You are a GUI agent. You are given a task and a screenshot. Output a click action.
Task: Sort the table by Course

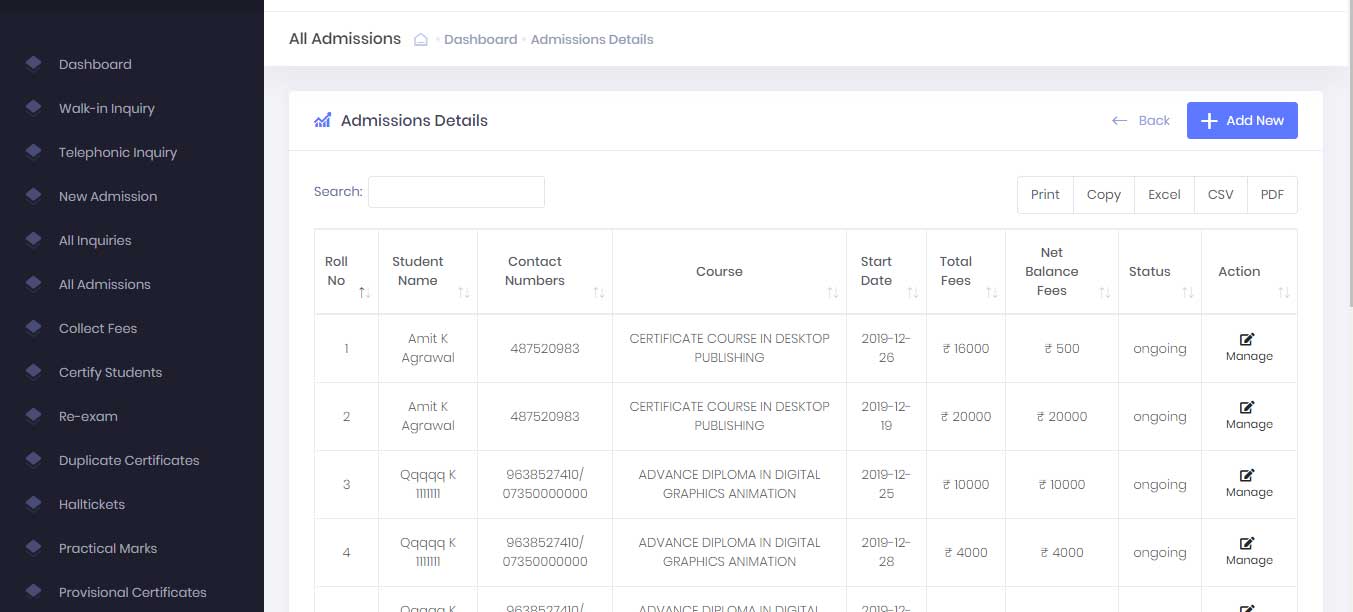pyautogui.click(x=729, y=271)
